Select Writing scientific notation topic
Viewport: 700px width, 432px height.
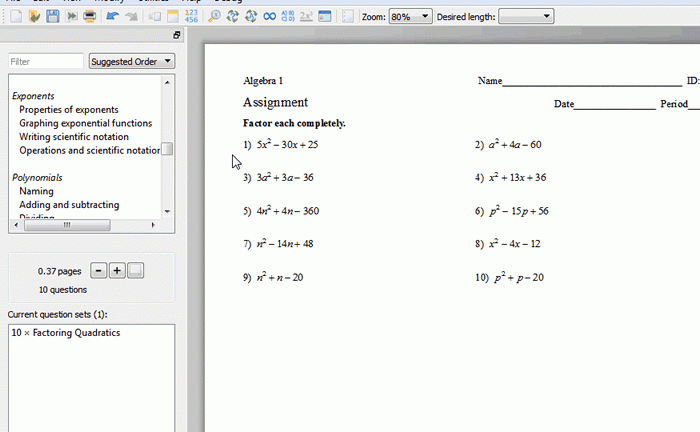point(74,137)
